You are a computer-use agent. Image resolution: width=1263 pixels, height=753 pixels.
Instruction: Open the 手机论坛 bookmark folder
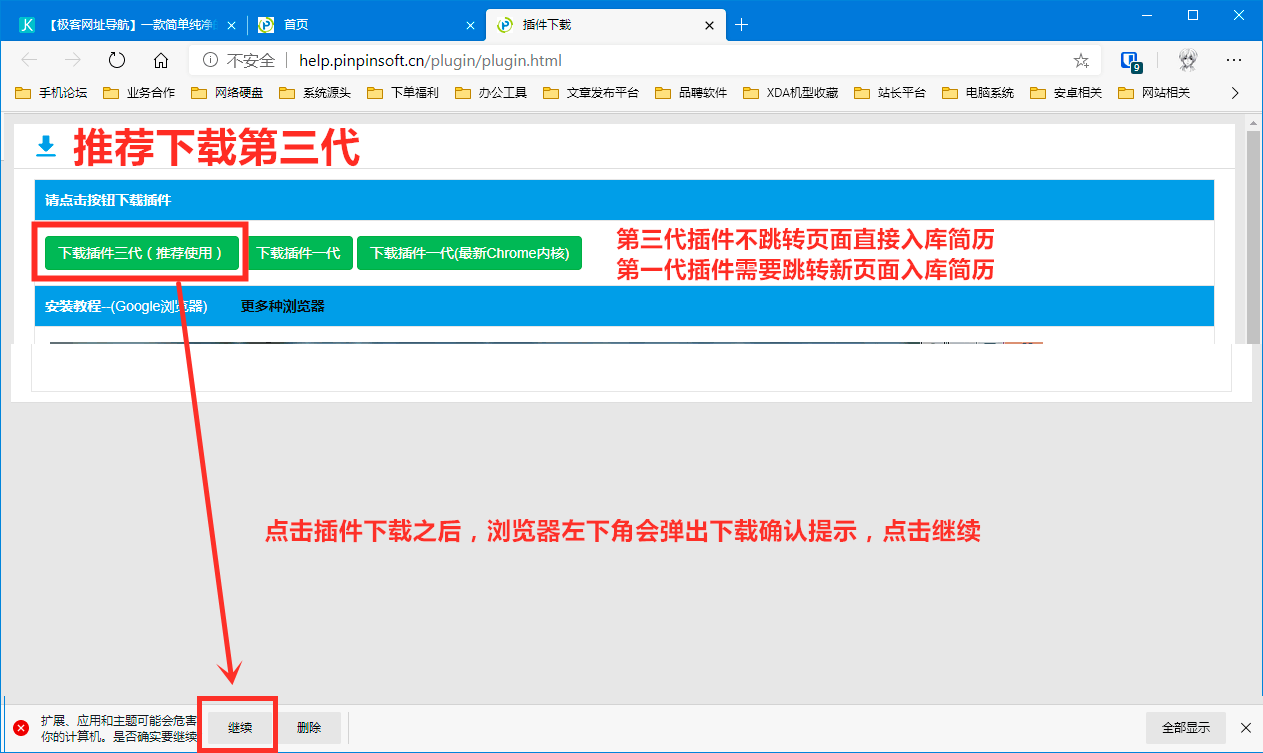pos(47,92)
